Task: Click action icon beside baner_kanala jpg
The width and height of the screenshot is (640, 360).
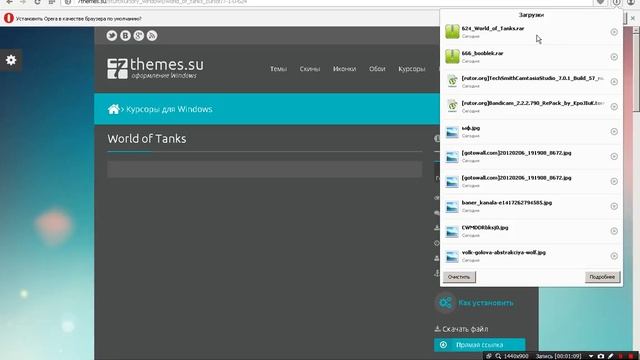Action: pos(614,206)
